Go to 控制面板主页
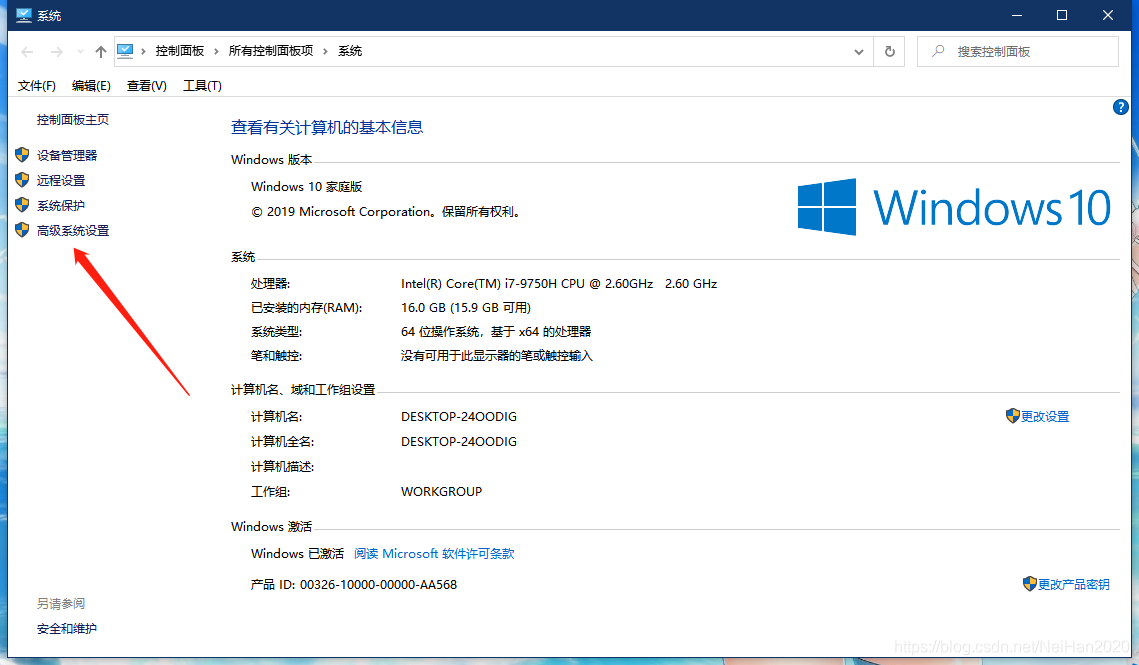 [73, 120]
